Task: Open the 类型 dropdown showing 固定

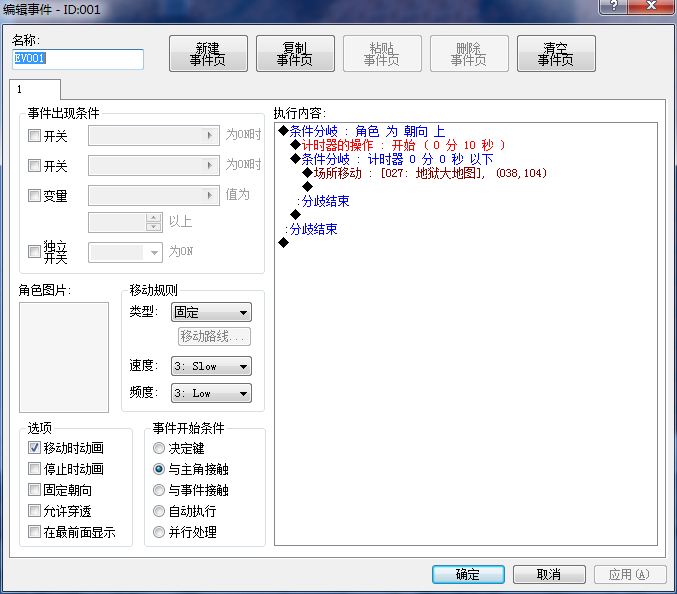Action: coord(211,312)
